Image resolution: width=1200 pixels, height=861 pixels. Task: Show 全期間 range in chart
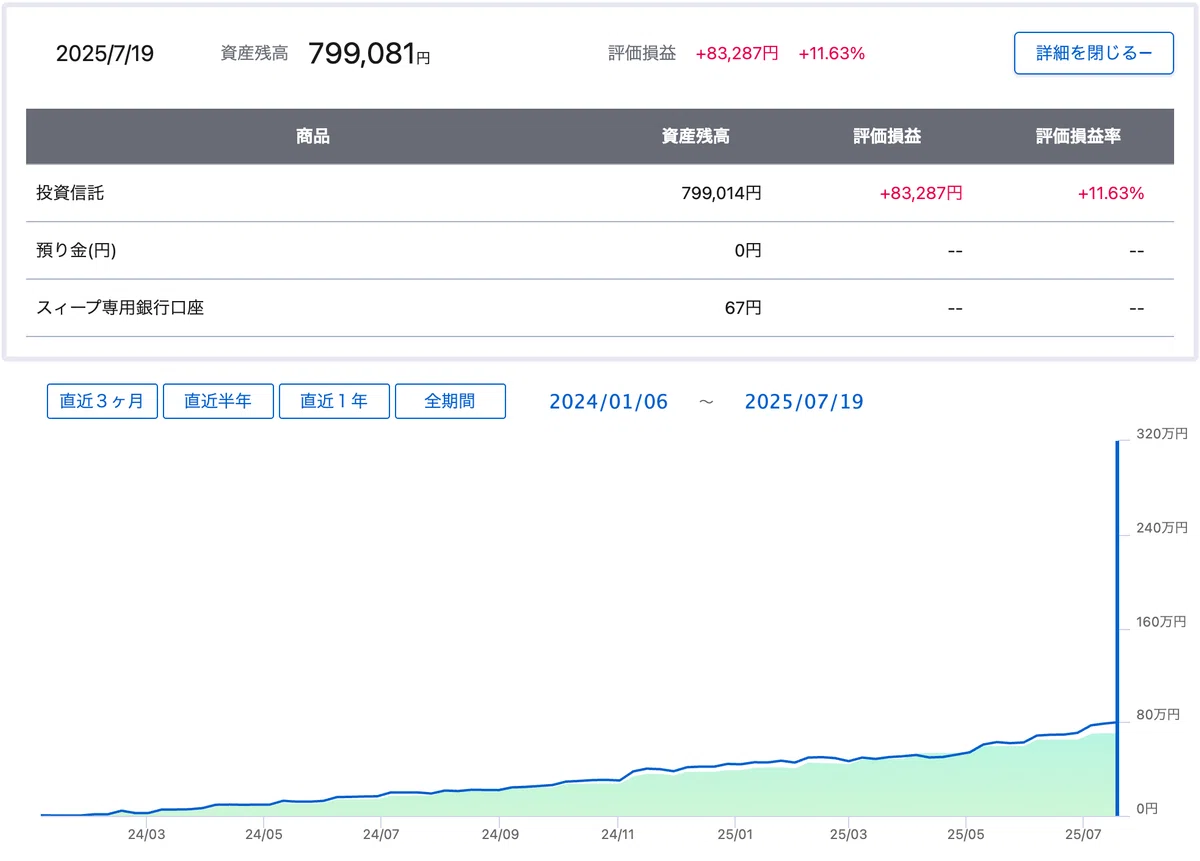click(450, 401)
